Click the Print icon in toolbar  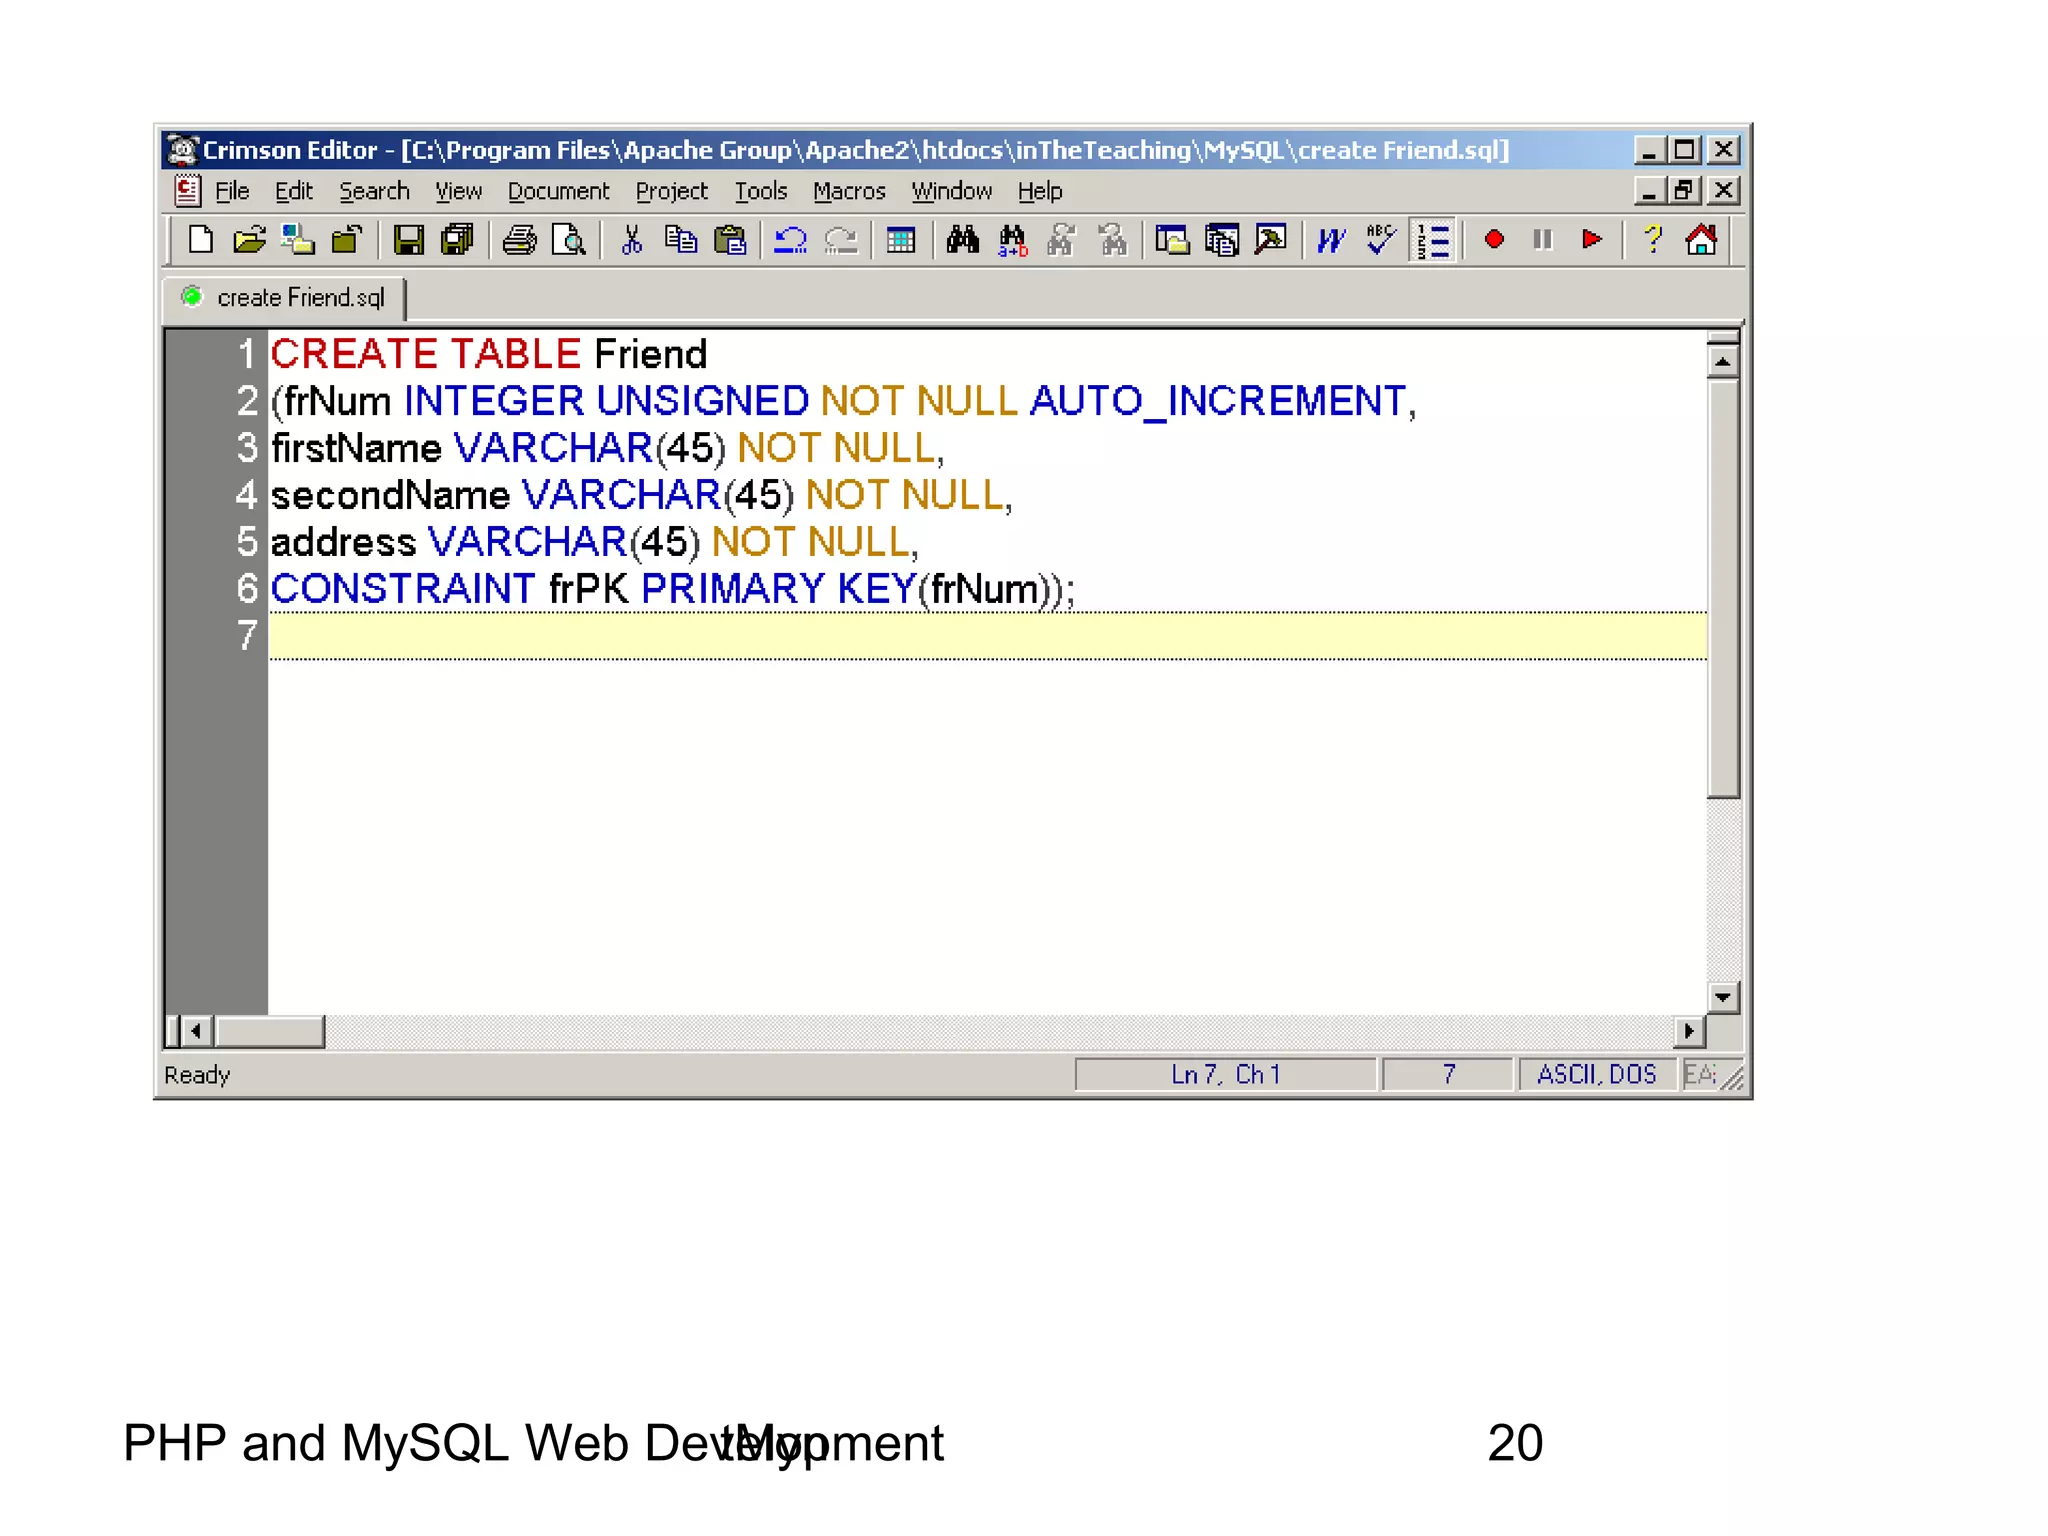click(x=519, y=240)
